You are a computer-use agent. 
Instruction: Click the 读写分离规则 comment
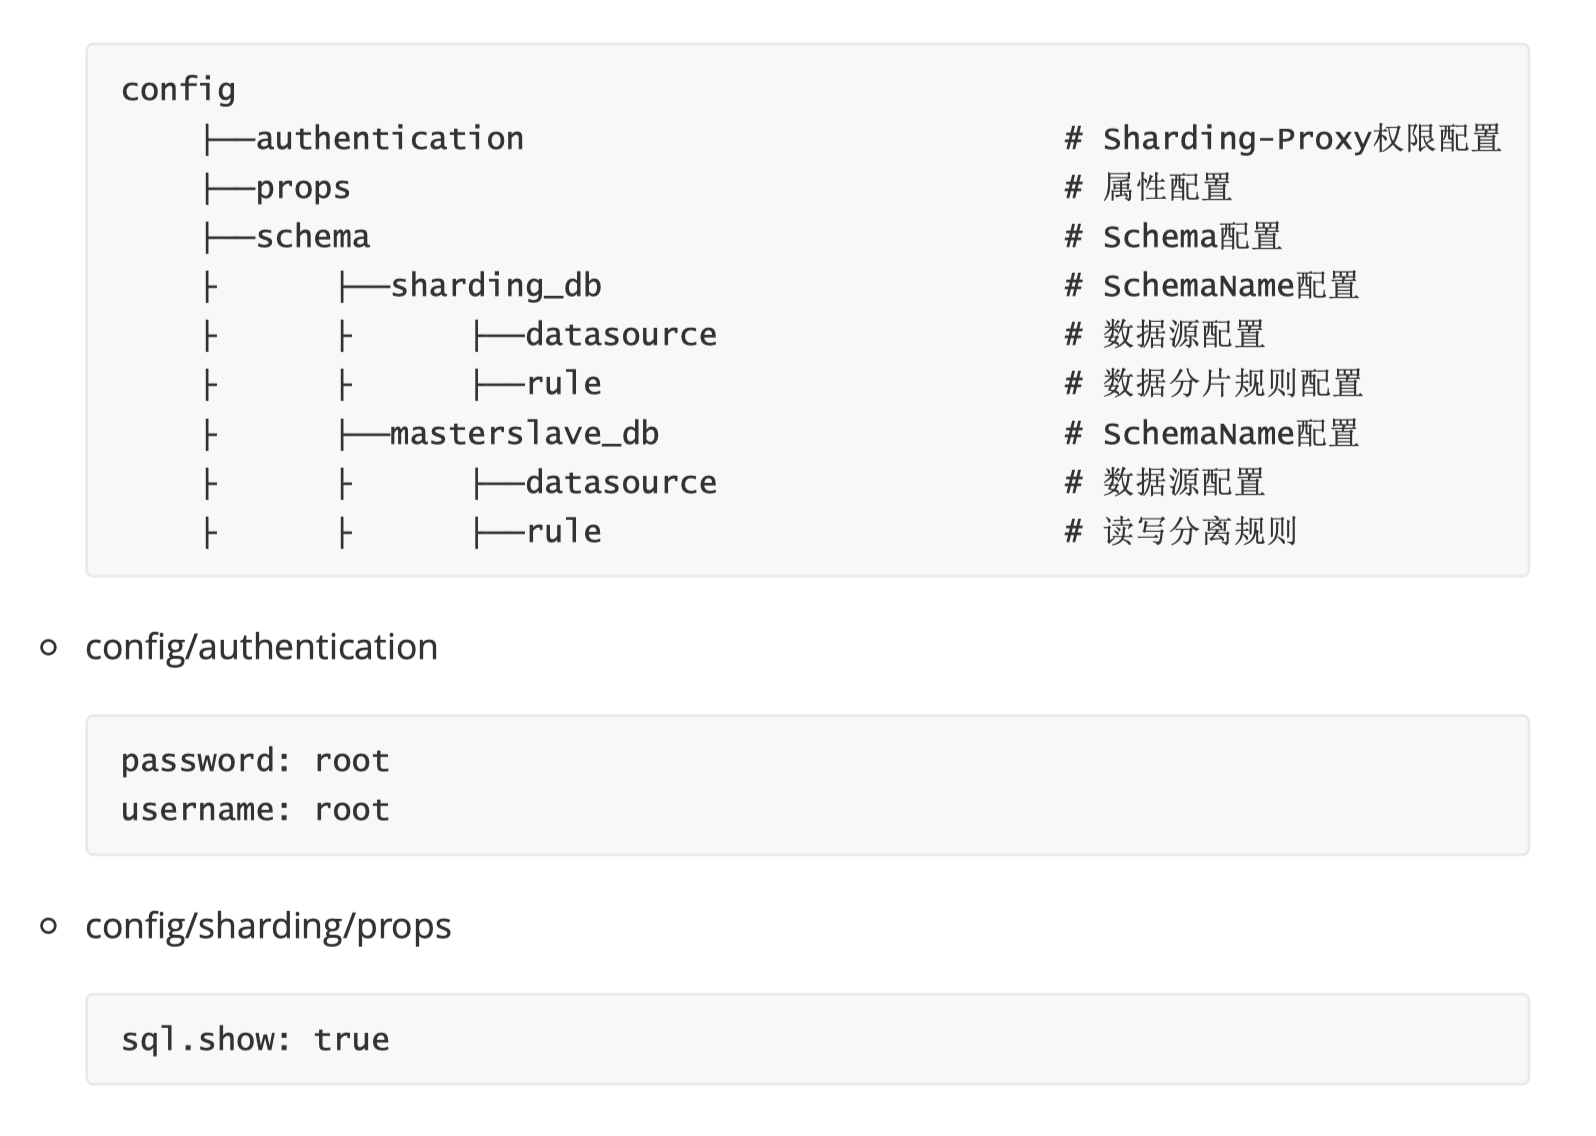tap(1199, 531)
